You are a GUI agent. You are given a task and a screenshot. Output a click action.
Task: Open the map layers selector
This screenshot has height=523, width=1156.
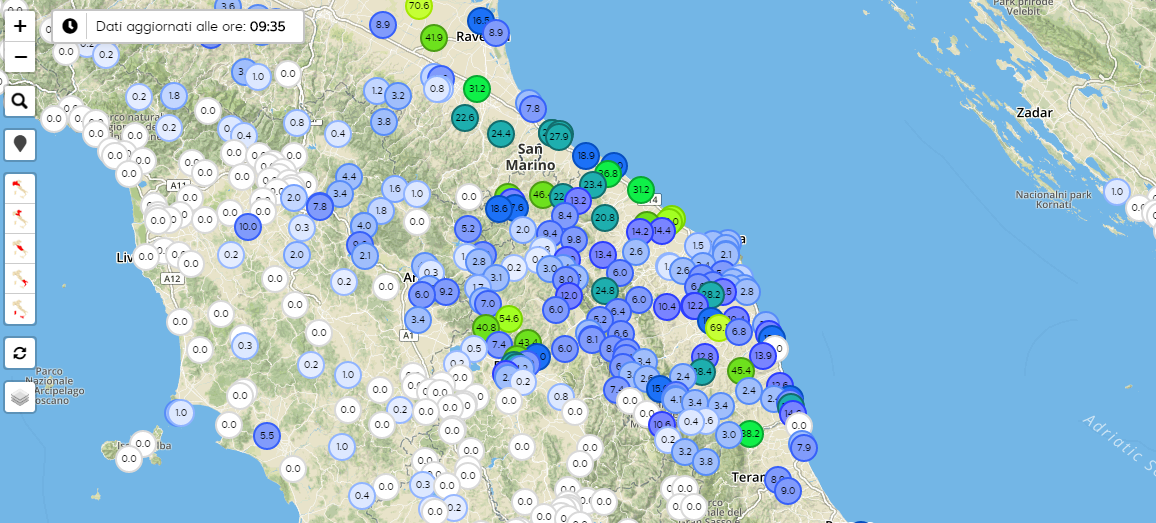pyautogui.click(x=20, y=397)
